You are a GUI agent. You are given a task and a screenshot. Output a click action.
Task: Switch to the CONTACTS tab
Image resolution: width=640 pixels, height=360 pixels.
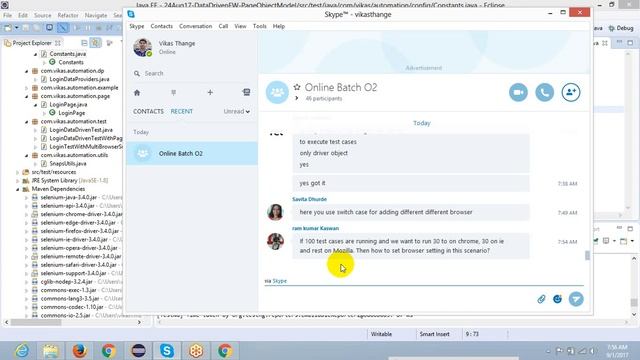click(x=148, y=111)
